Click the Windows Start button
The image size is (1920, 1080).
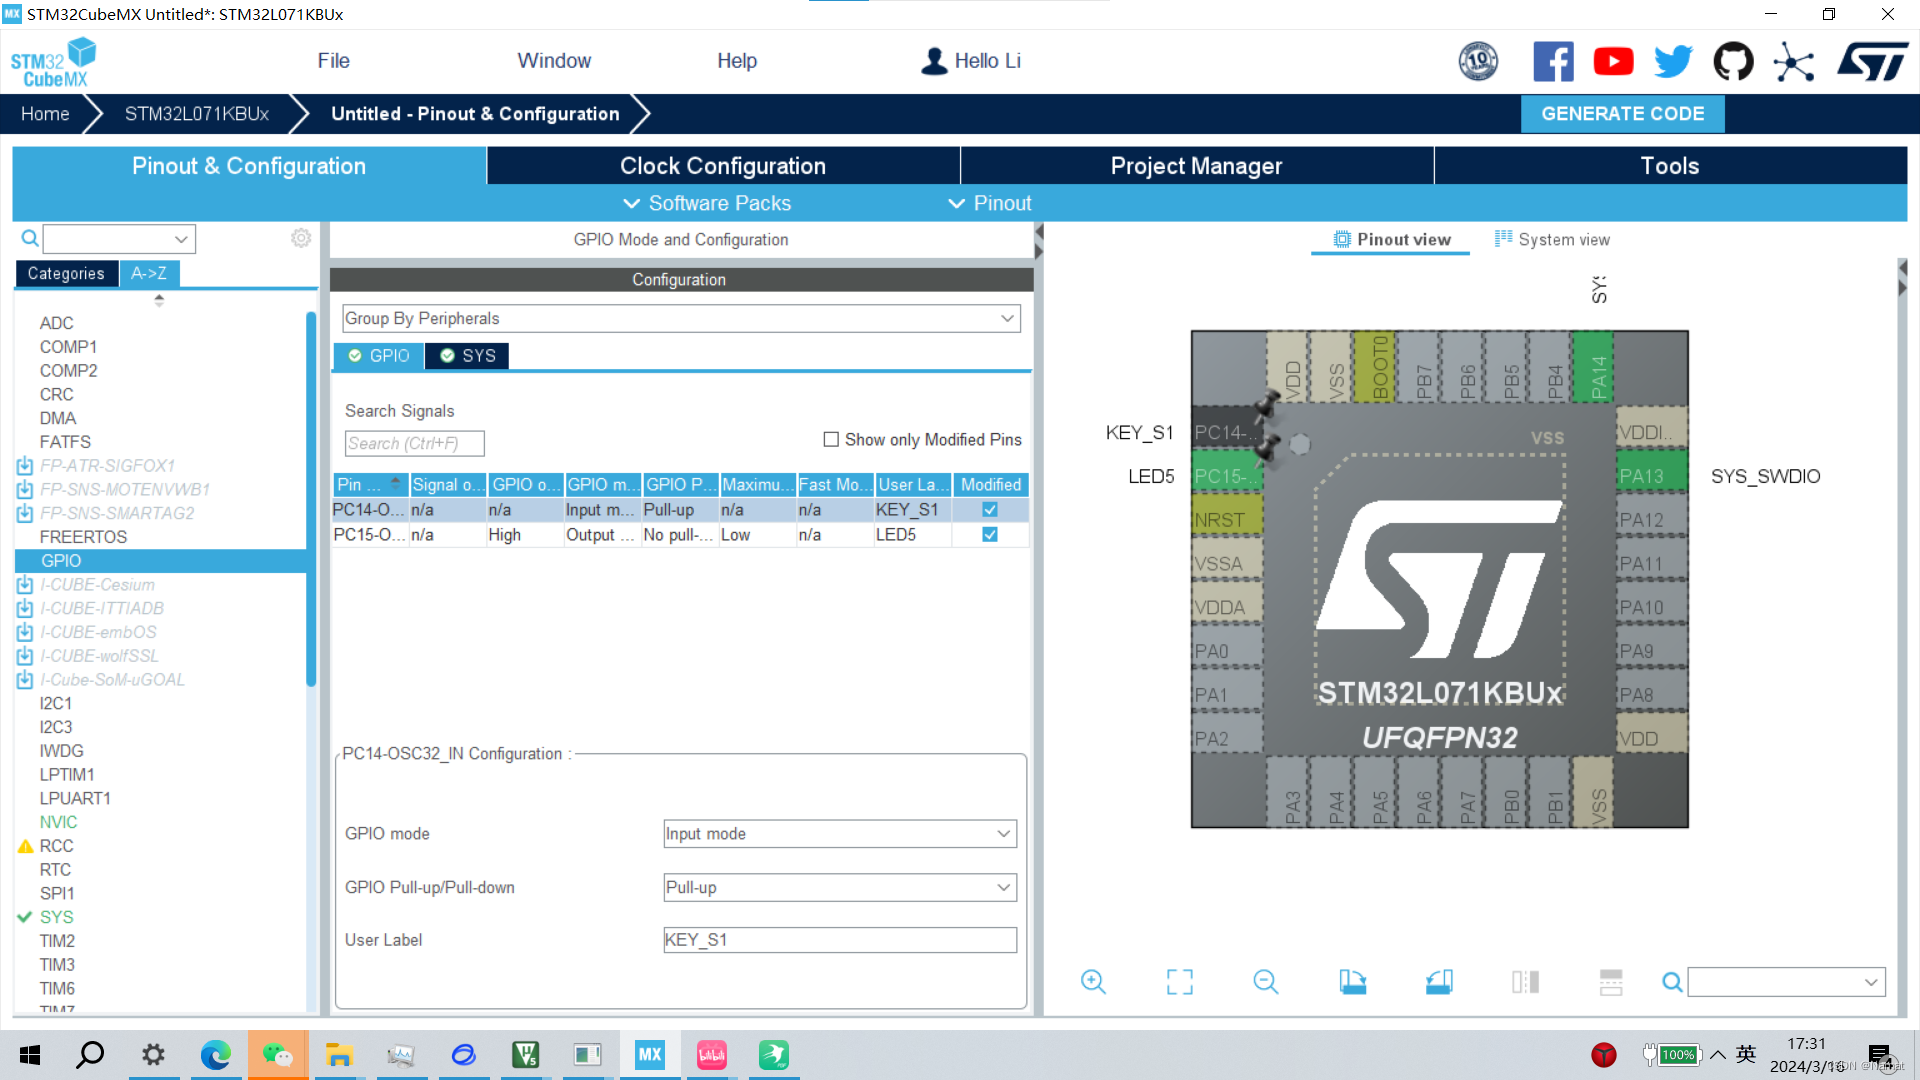tap(29, 1055)
